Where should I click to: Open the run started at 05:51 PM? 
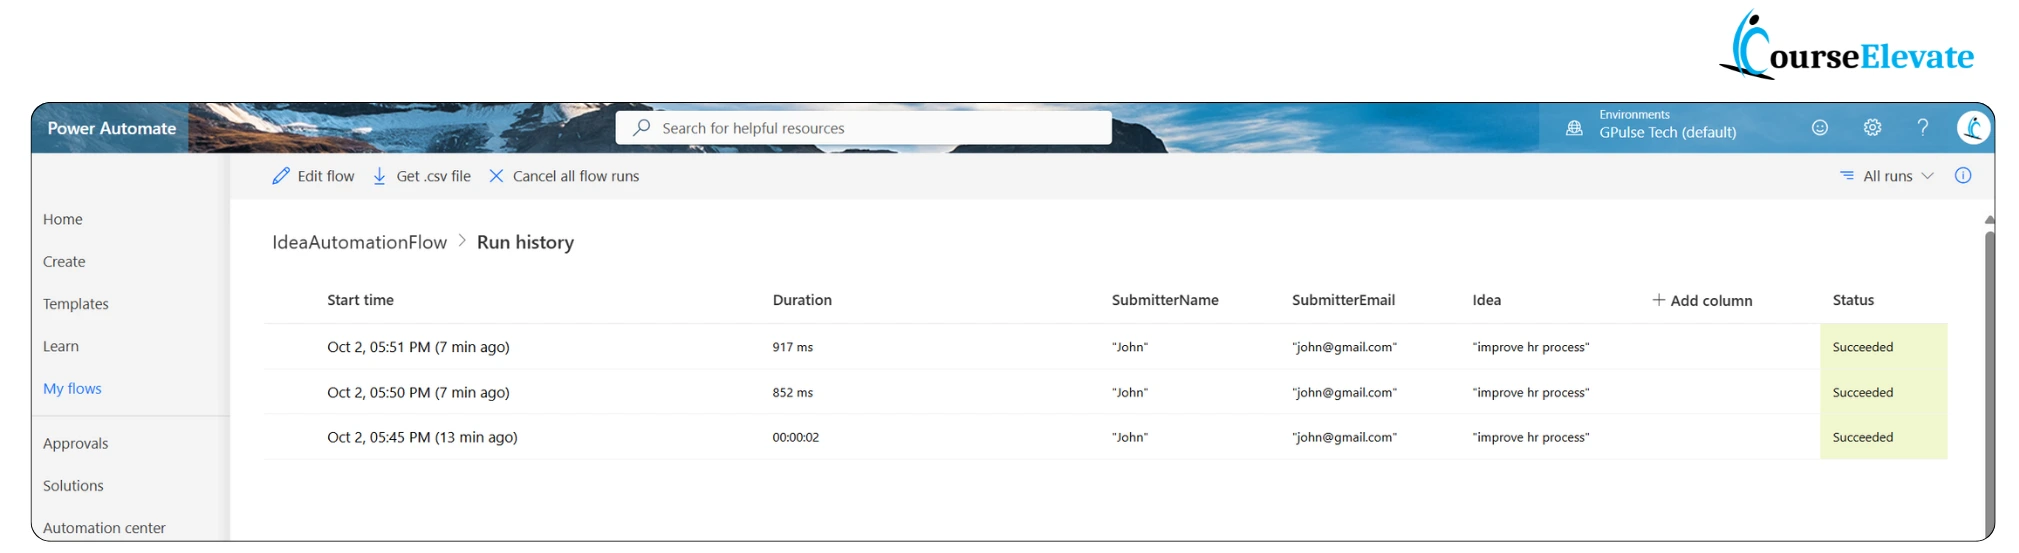click(418, 347)
